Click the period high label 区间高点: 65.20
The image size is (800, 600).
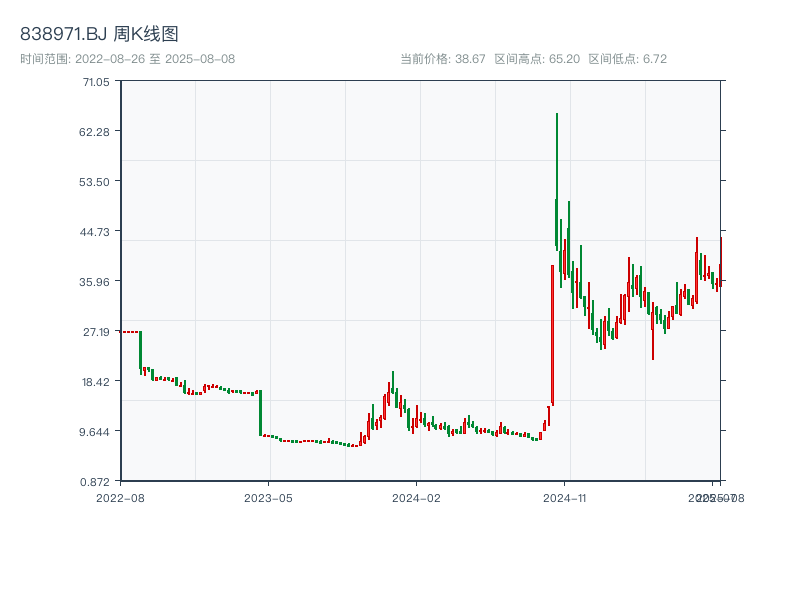(537, 59)
